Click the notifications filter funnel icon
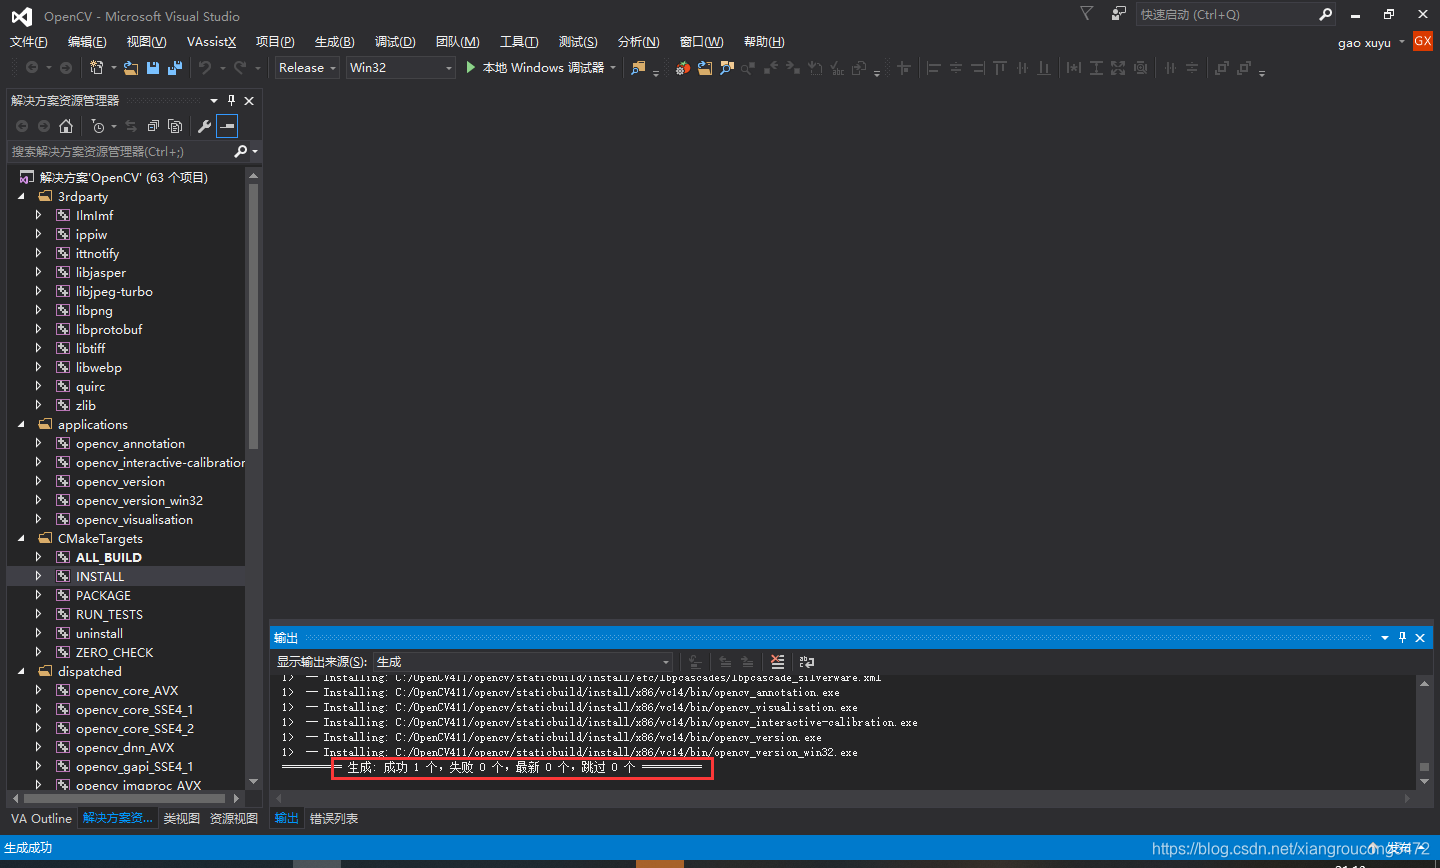Screen dimensions: 1440x868 [x=1087, y=13]
